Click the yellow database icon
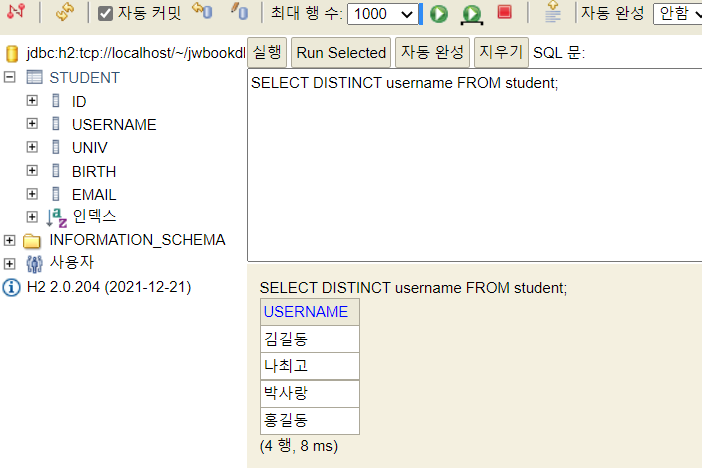The width and height of the screenshot is (702, 468). point(12,53)
